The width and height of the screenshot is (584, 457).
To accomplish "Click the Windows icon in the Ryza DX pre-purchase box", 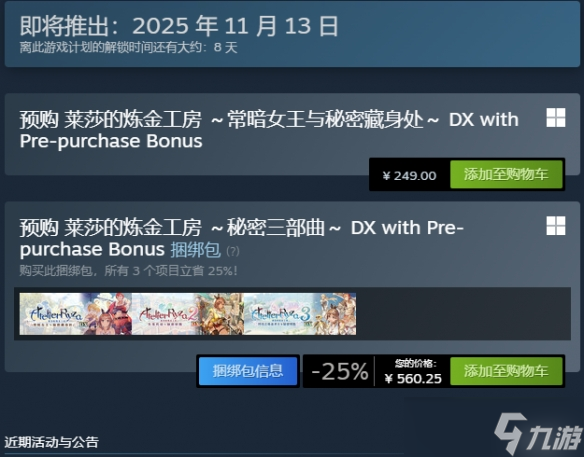I will [x=556, y=118].
